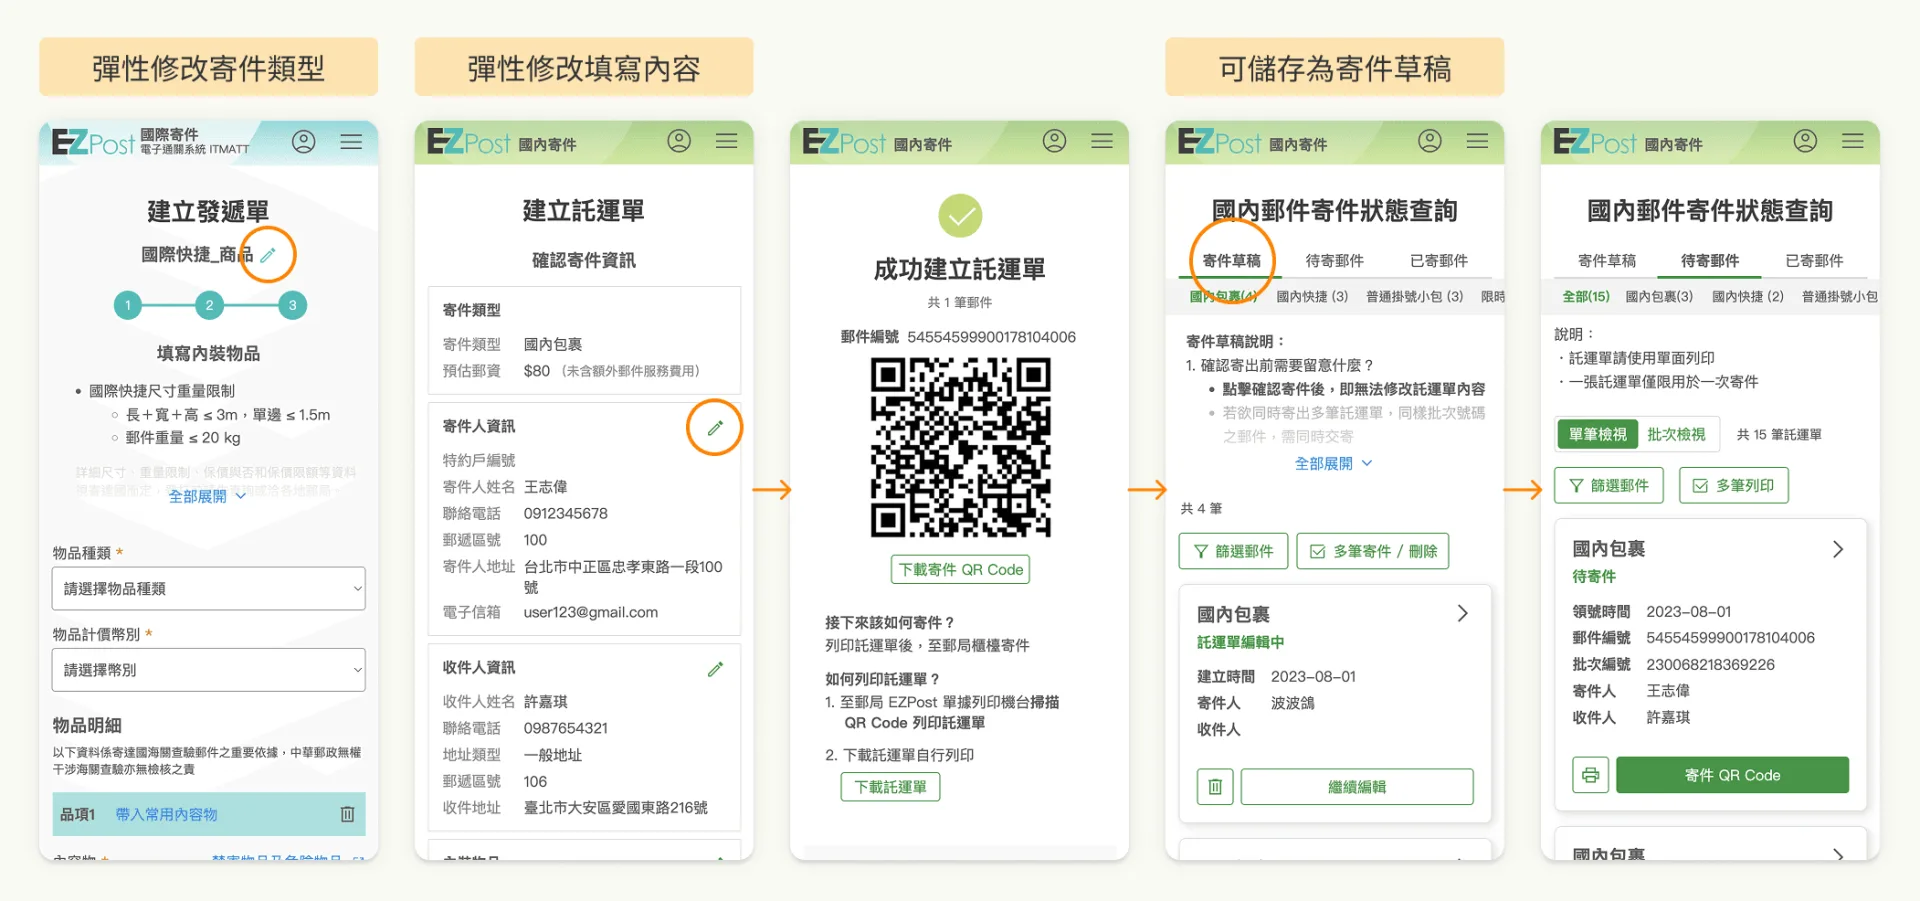Open hamburger menu on 建立託運單 screen

coord(727,141)
